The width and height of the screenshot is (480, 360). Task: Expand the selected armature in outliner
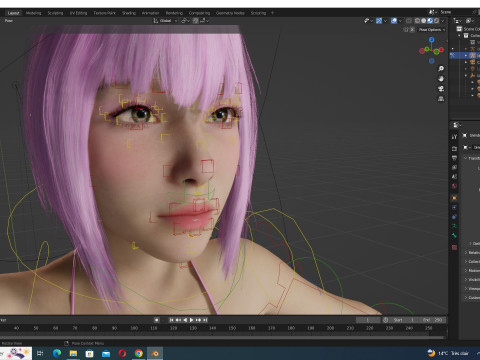(x=466, y=55)
